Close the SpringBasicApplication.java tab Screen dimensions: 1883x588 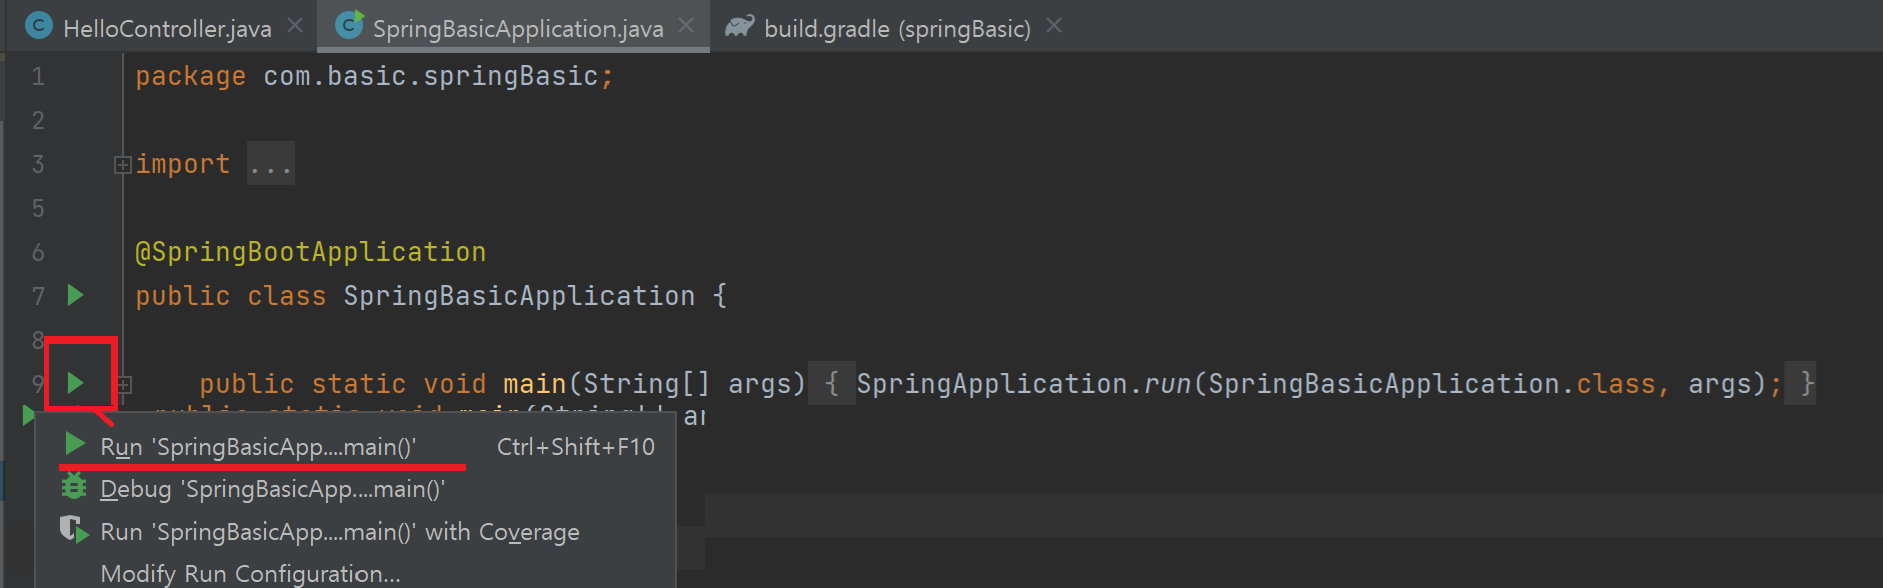(x=686, y=26)
